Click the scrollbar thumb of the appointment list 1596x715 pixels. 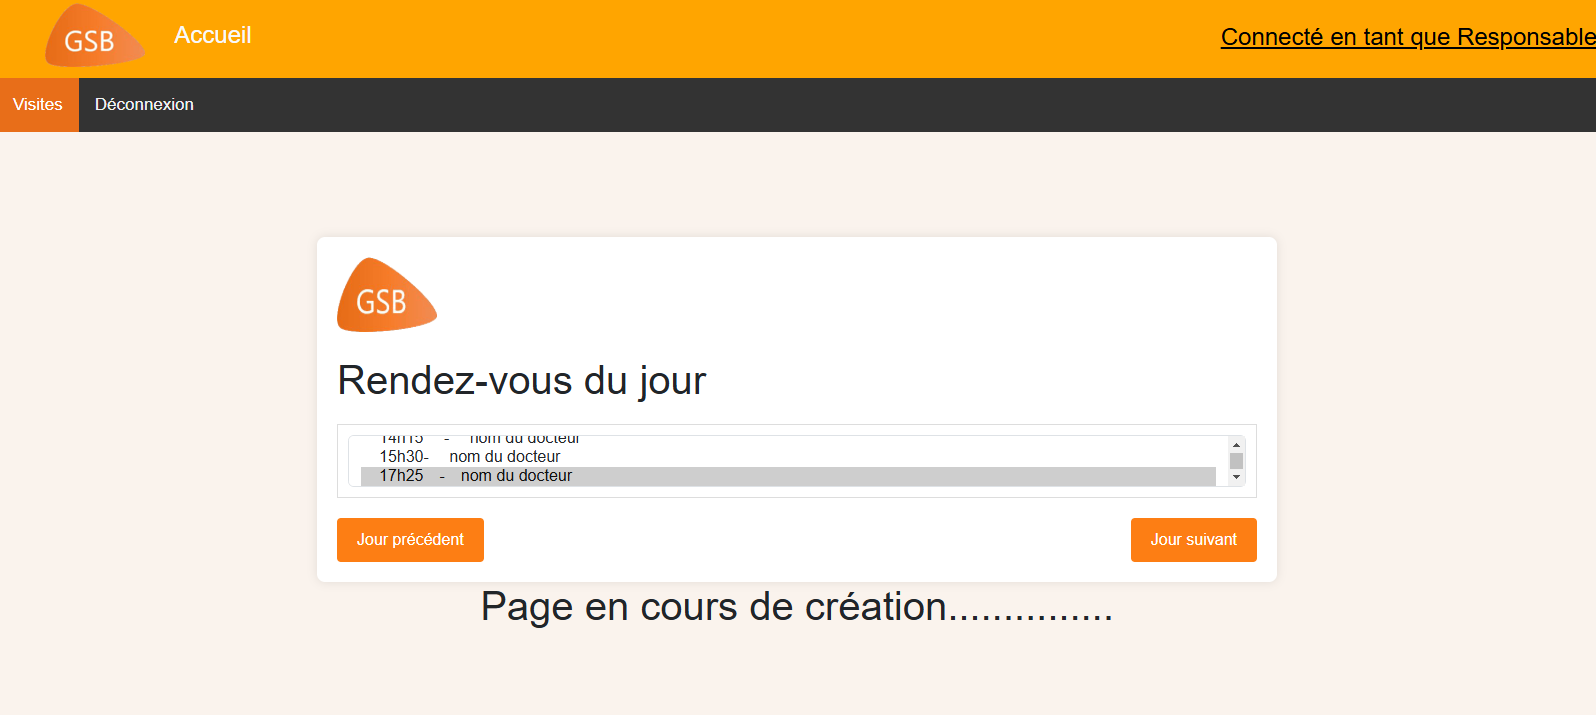point(1236,461)
